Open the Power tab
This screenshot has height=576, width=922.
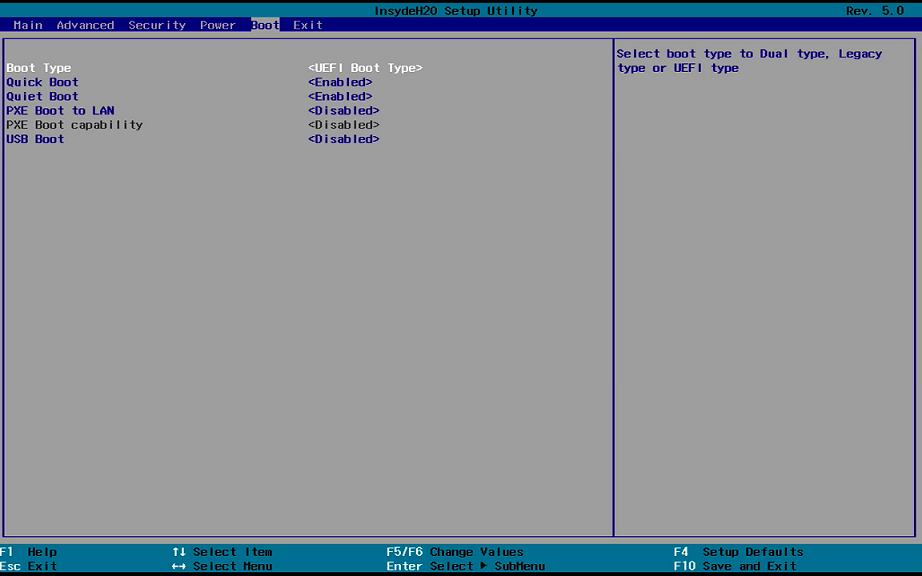point(217,25)
